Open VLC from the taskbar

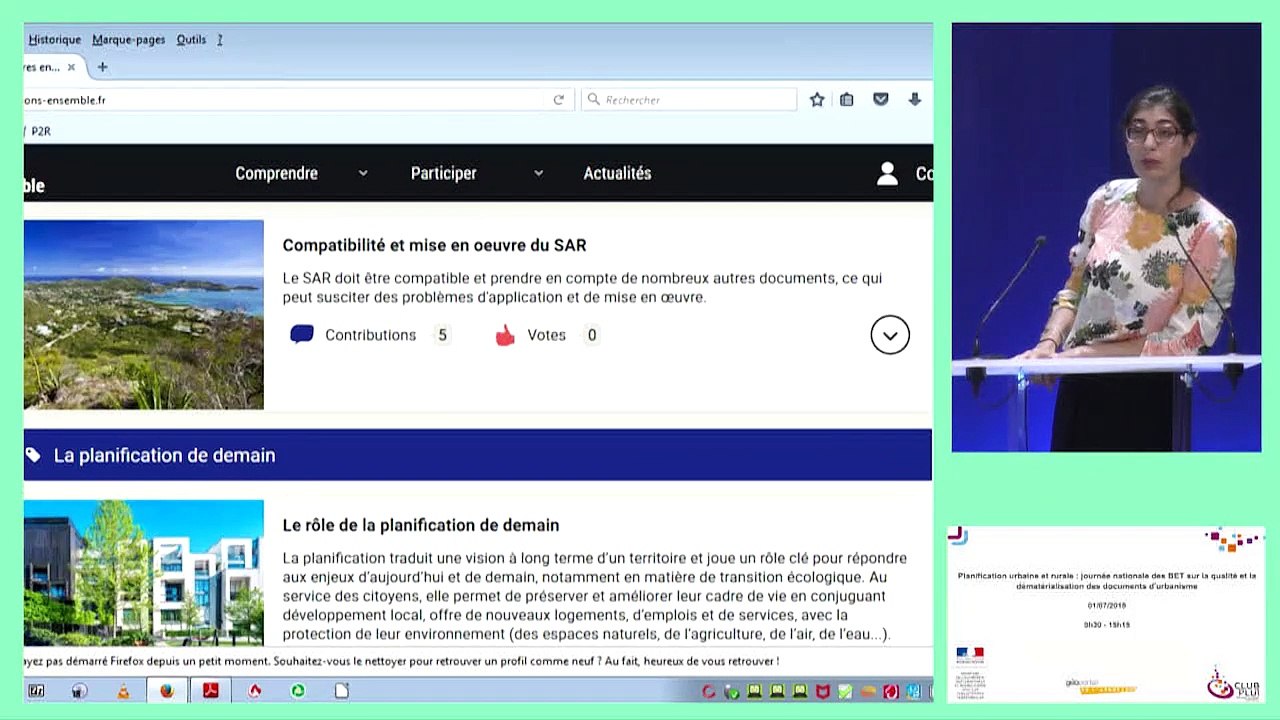click(x=123, y=691)
